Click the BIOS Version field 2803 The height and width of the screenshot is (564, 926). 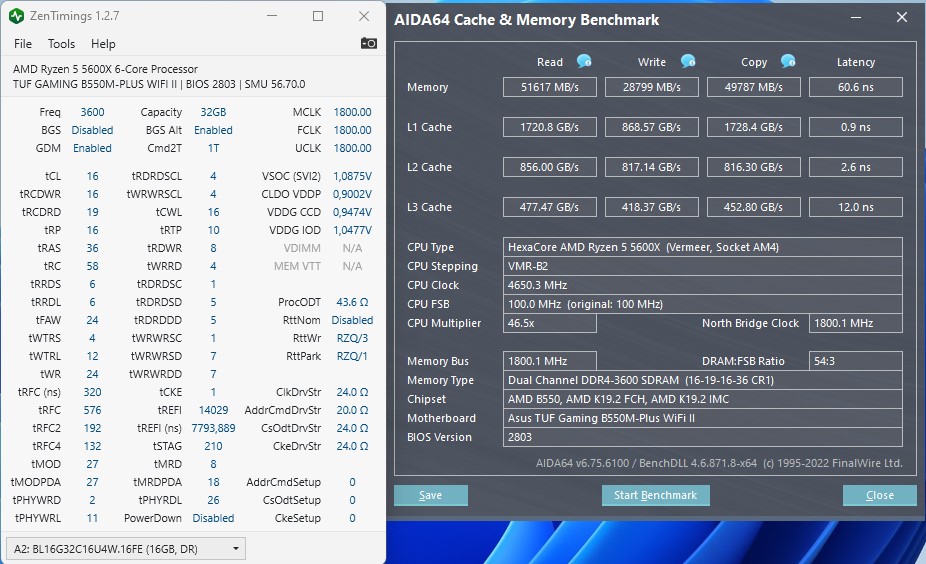coord(703,437)
